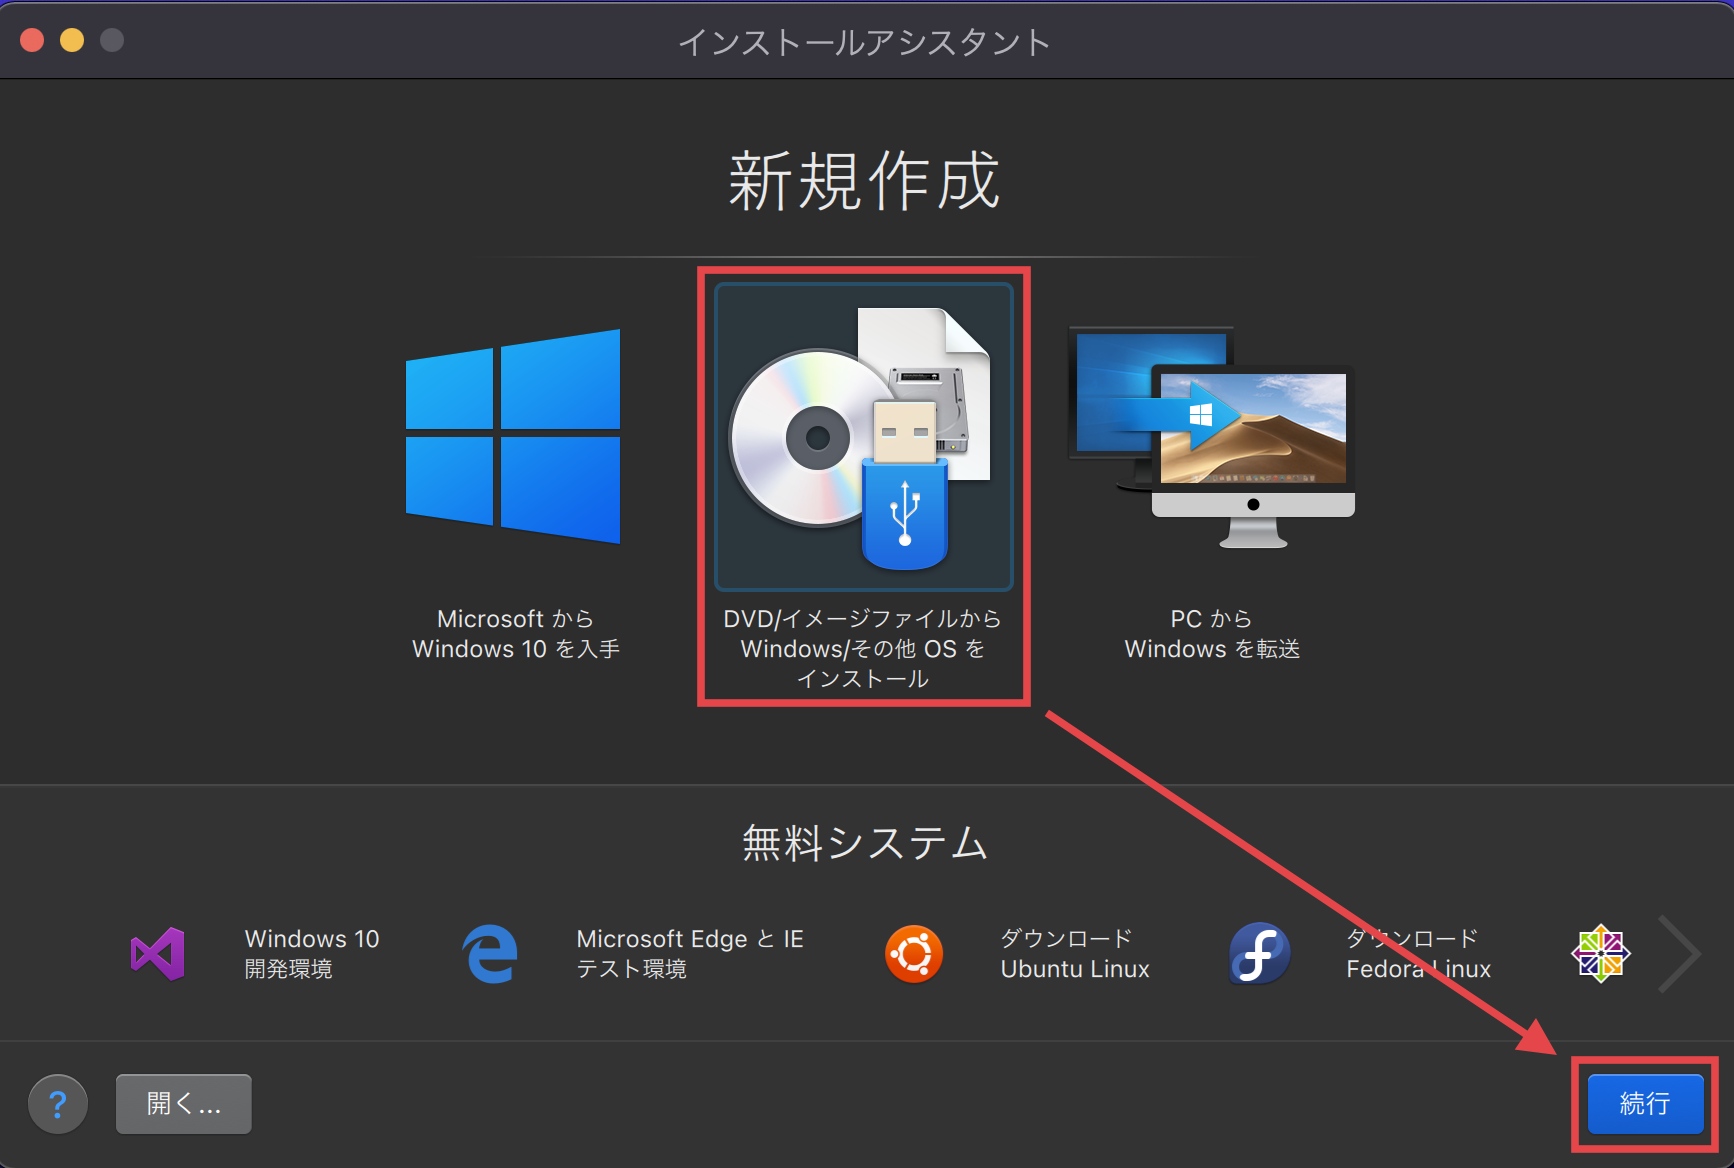Select "DVD/イメージファイルから Windows/その他 OS をインストール" label

863,649
